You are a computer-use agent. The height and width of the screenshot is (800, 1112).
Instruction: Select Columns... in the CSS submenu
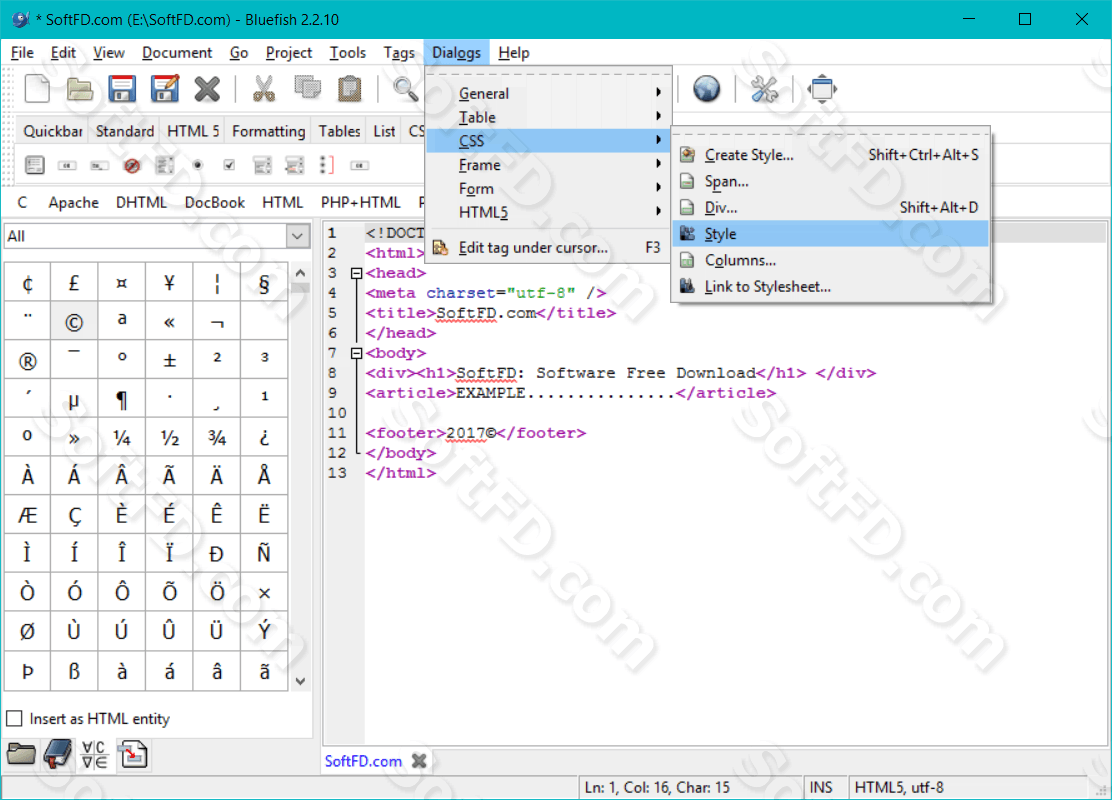tap(830, 260)
